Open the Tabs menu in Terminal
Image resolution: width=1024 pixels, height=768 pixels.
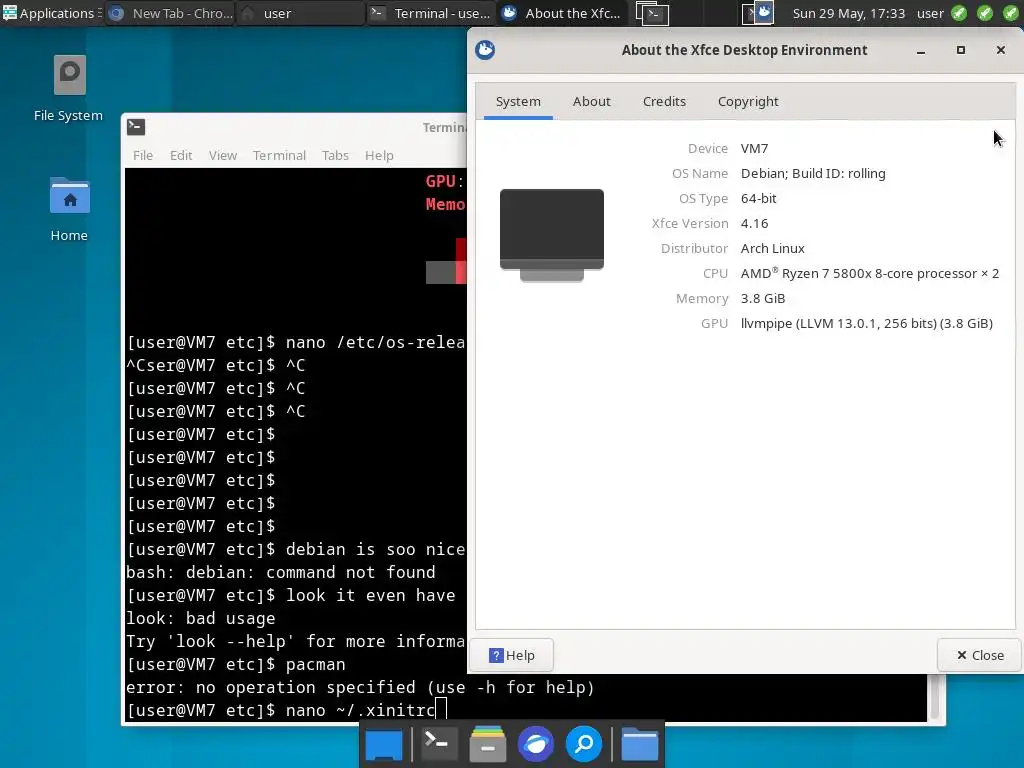point(335,155)
